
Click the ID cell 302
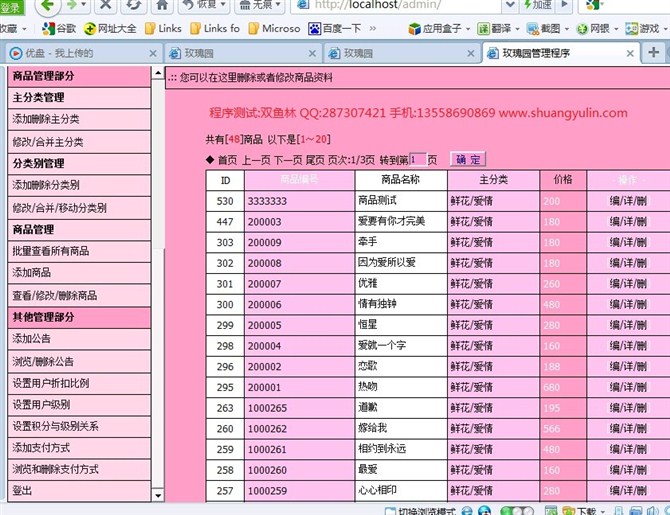pyautogui.click(x=225, y=263)
